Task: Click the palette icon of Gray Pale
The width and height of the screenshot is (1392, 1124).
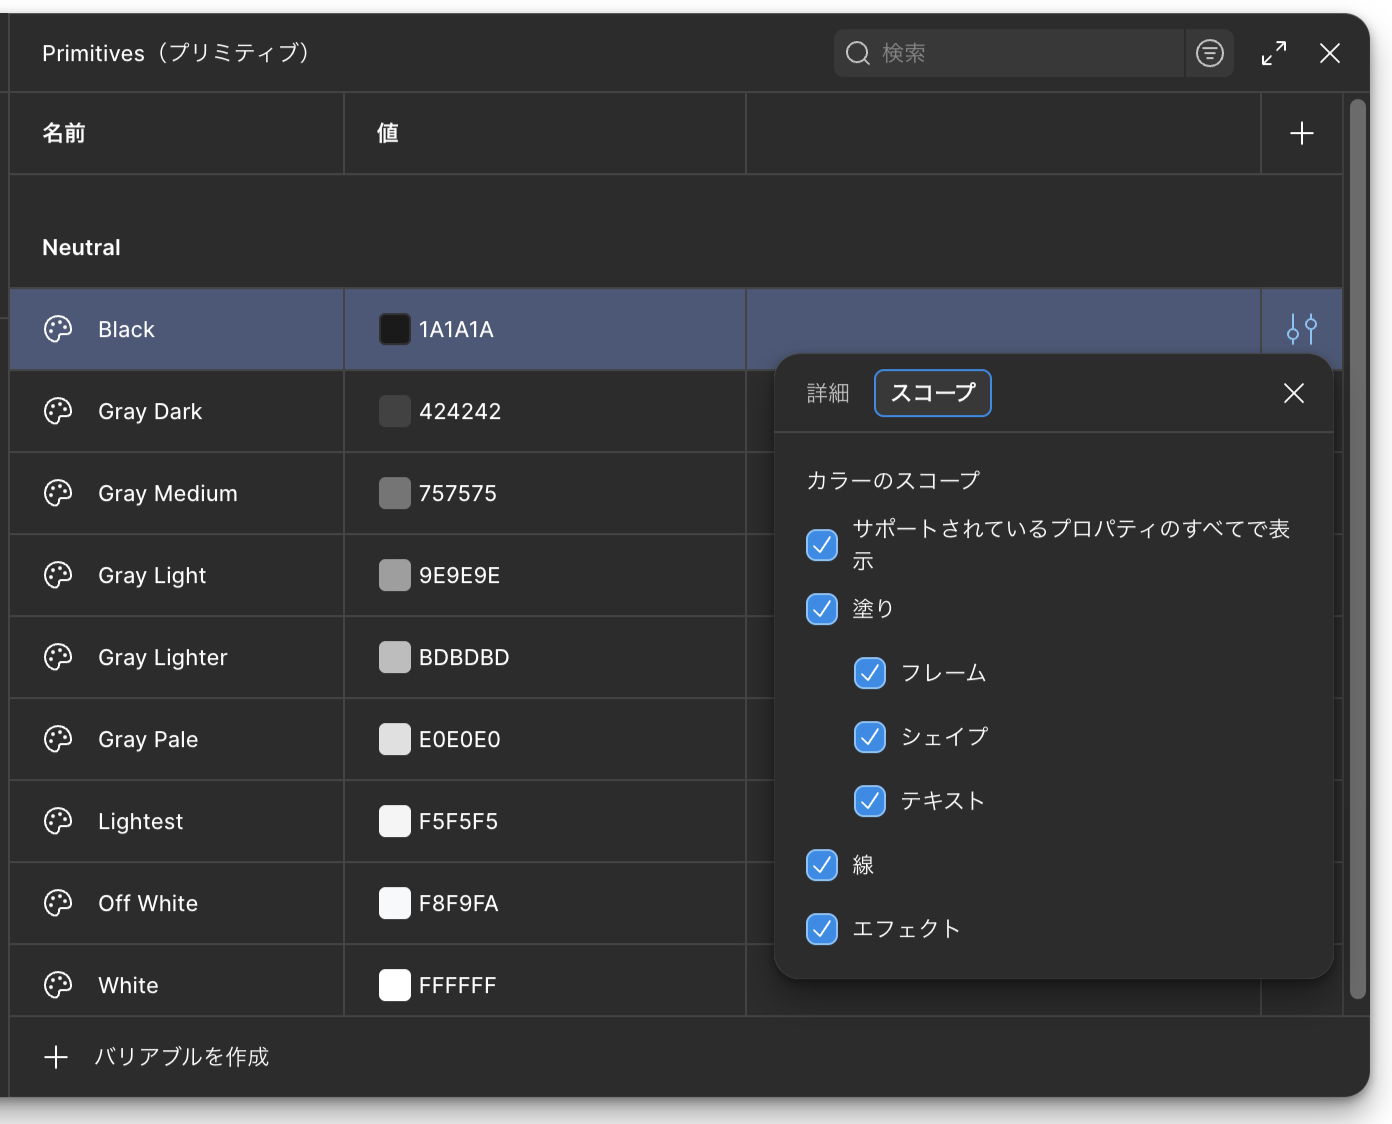Action: tap(58, 739)
